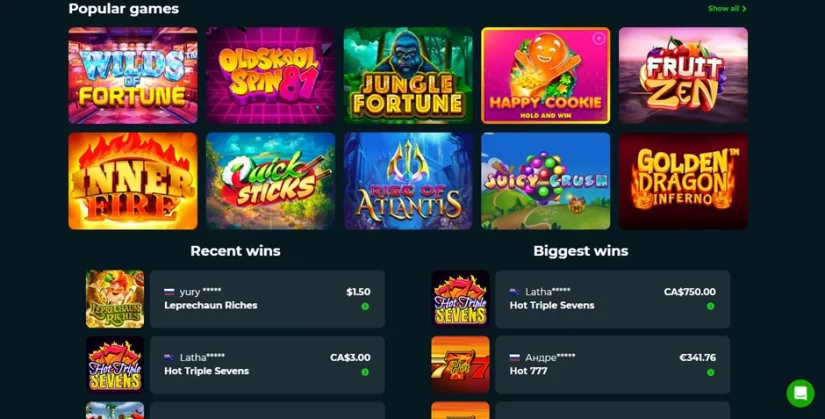Viewport: 825px width, 419px height.
Task: Launch Jungle Fortune game
Action: pos(408,76)
